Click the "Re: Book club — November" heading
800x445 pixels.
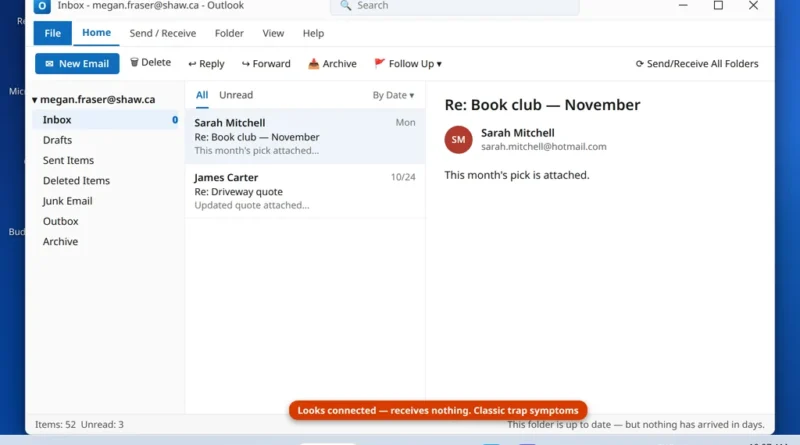(x=542, y=105)
